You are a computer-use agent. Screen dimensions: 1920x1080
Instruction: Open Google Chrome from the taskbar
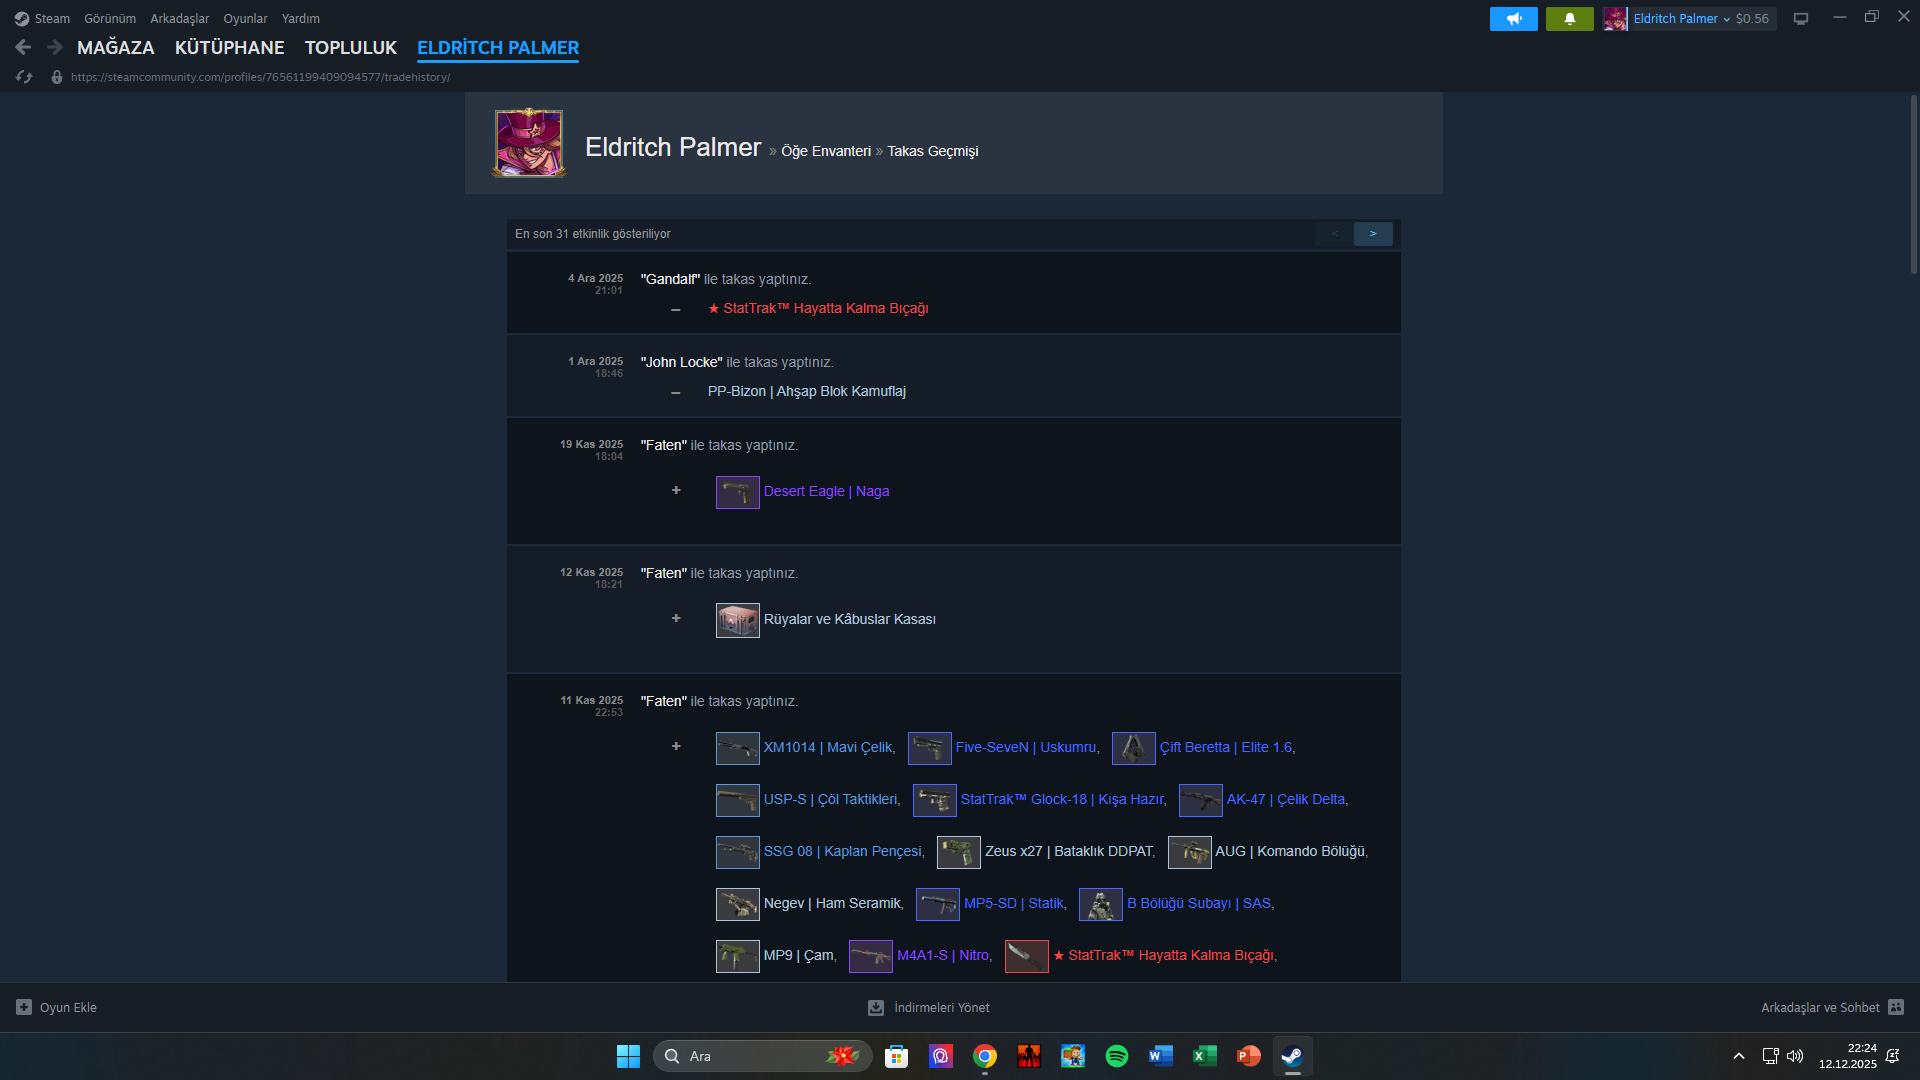pyautogui.click(x=985, y=1056)
